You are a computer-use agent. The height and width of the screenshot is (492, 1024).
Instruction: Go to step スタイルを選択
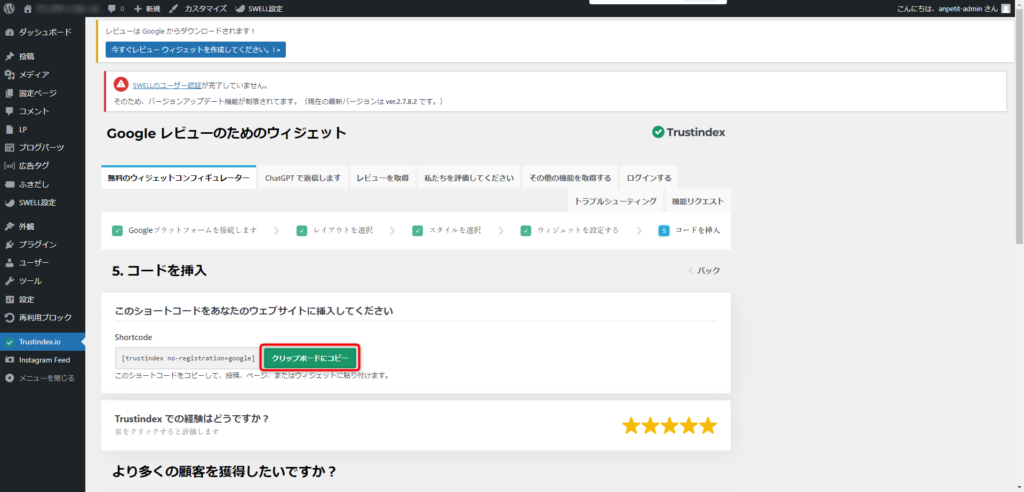(447, 231)
